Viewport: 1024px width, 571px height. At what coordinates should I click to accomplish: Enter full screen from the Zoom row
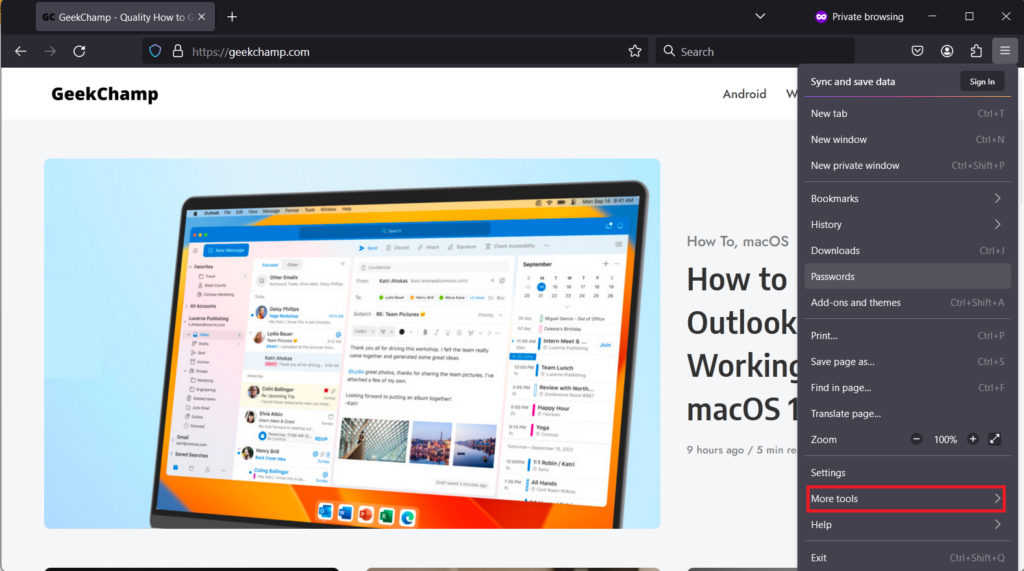994,439
